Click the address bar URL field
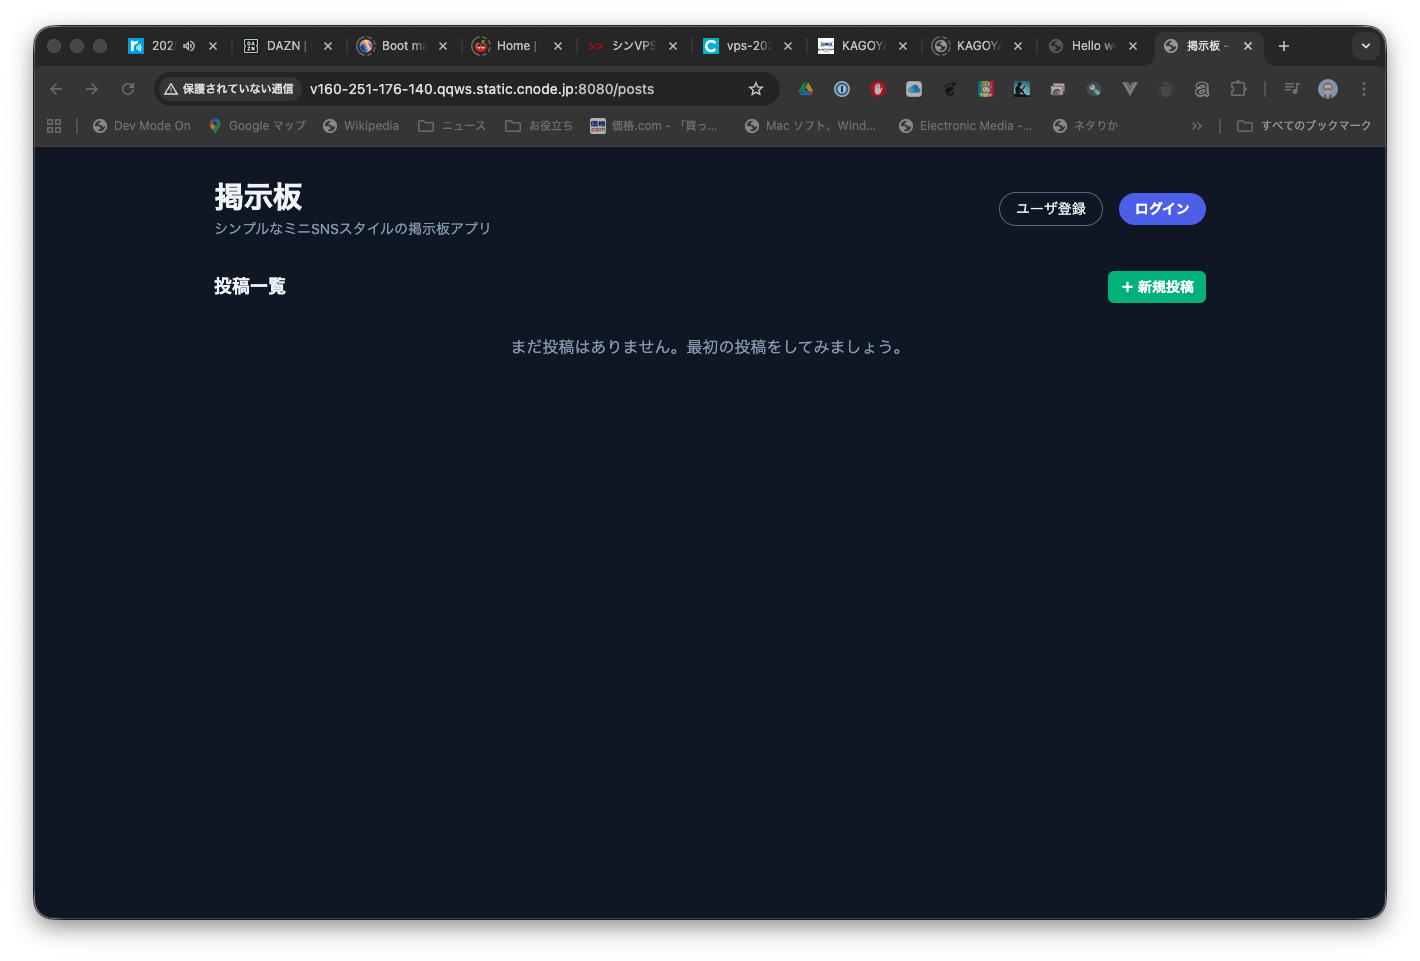The image size is (1420, 961). click(x=520, y=89)
